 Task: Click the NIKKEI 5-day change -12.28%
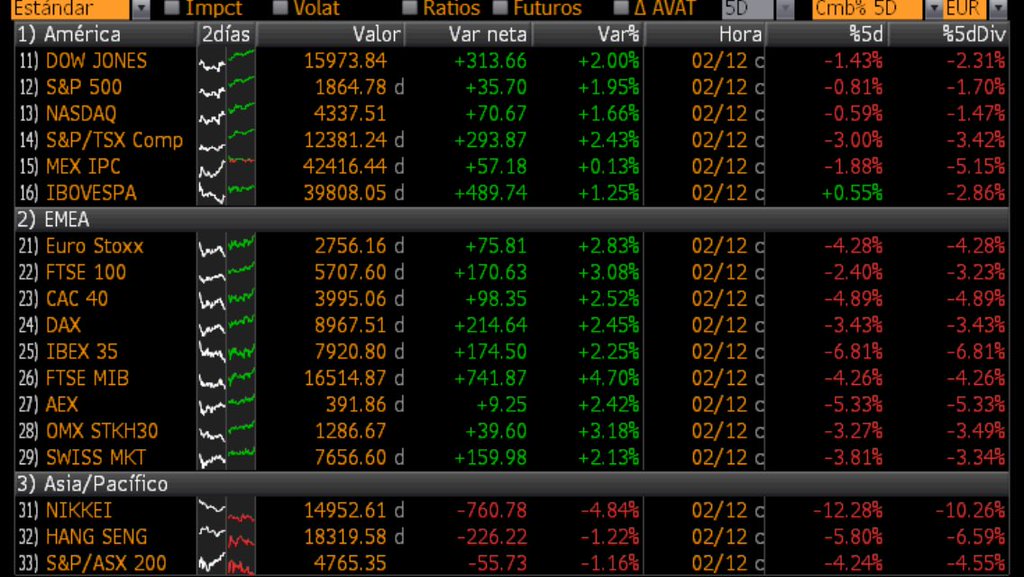click(x=848, y=510)
